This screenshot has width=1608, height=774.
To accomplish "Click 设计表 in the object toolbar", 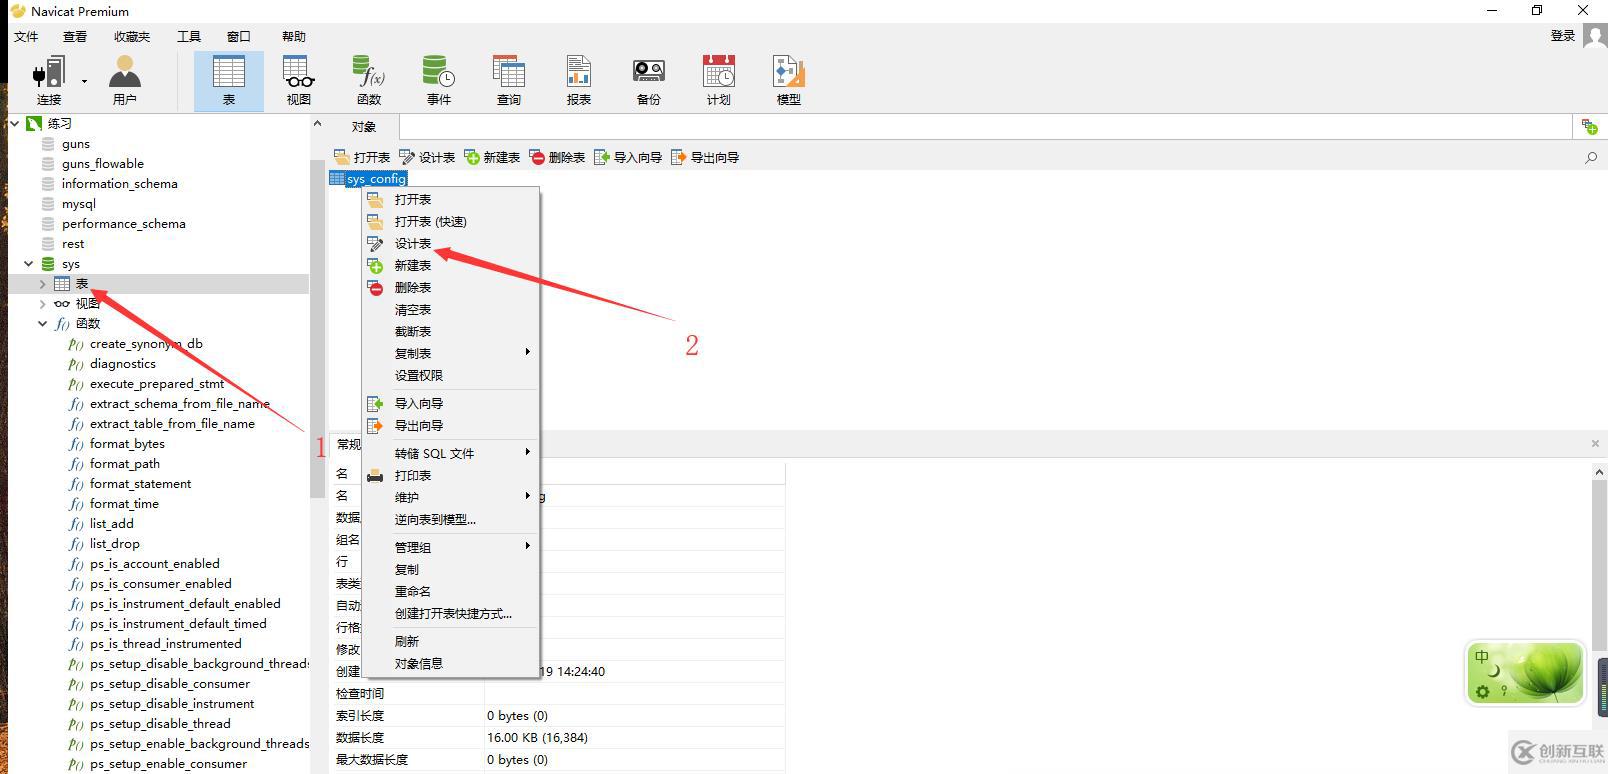I will [427, 157].
